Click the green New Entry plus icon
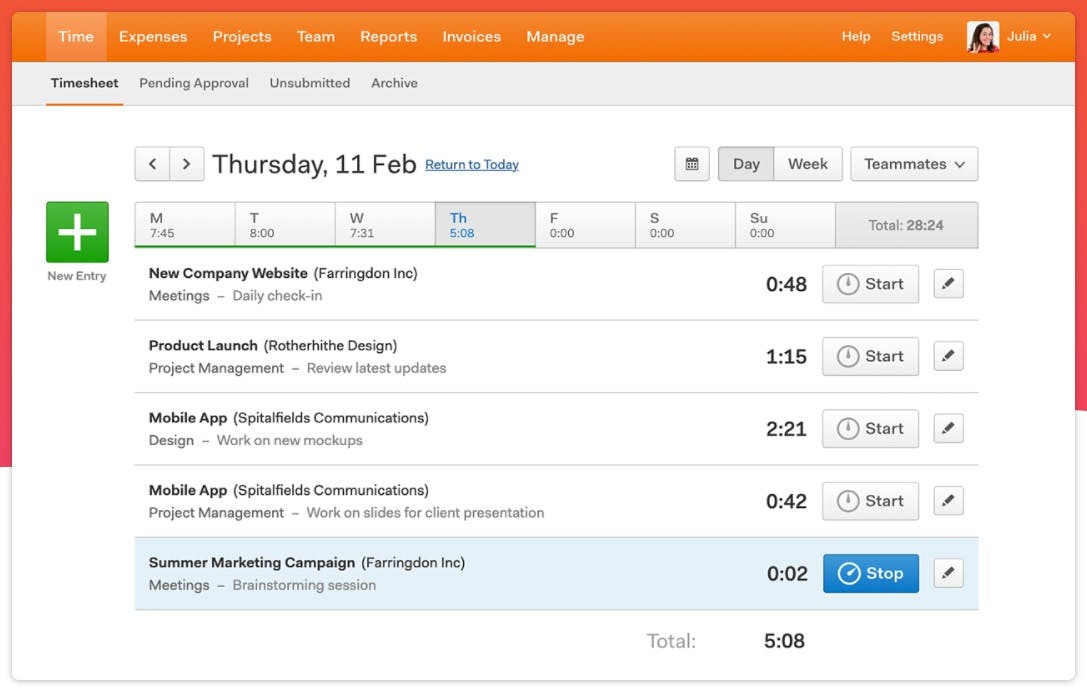This screenshot has height=688, width=1087. point(77,232)
